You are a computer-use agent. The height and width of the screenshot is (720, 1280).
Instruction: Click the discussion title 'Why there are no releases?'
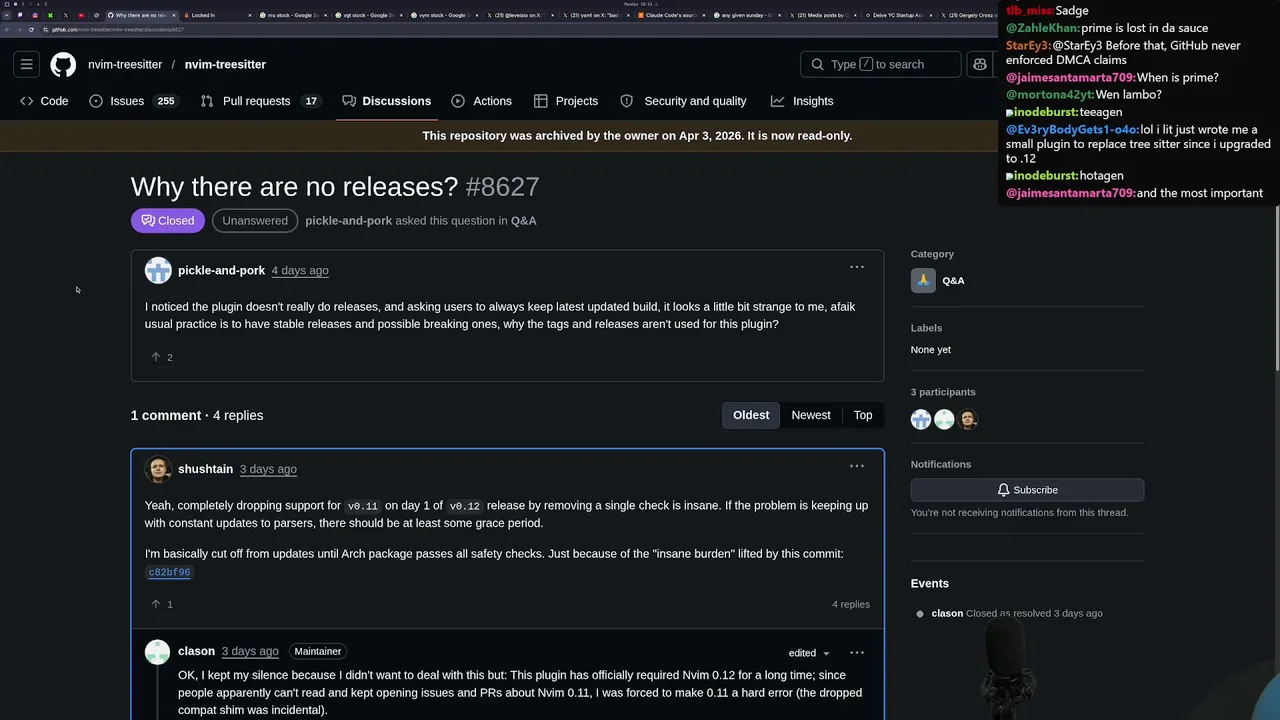point(294,187)
